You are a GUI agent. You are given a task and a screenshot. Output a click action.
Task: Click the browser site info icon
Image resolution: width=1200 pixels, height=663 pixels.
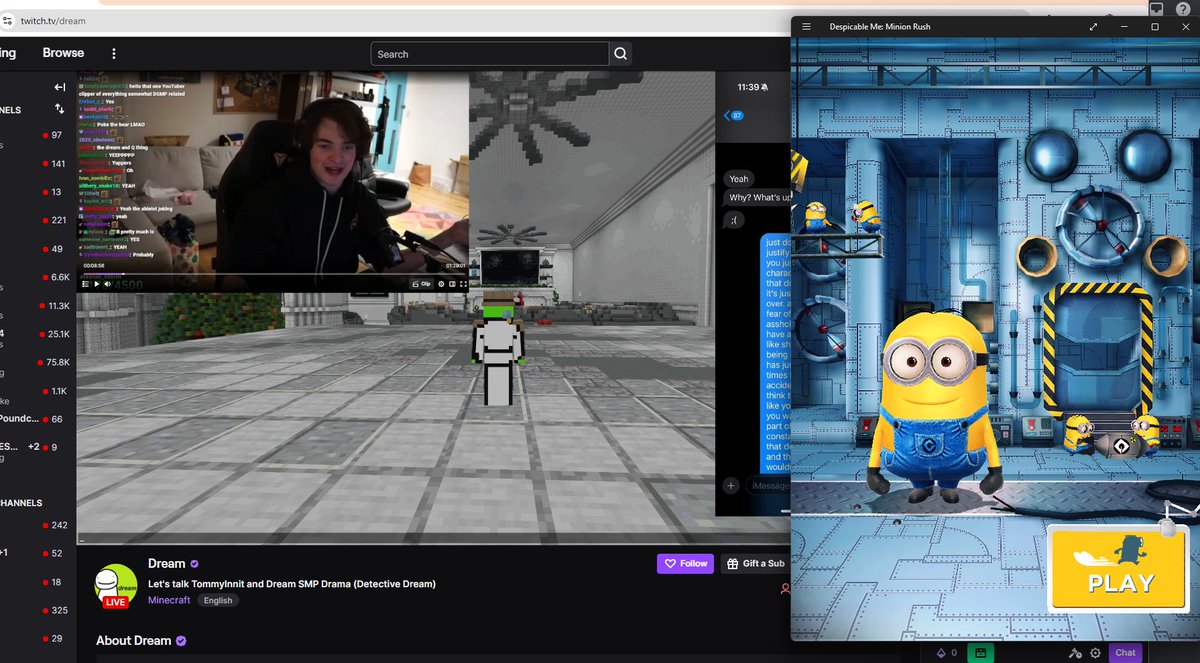7,20
